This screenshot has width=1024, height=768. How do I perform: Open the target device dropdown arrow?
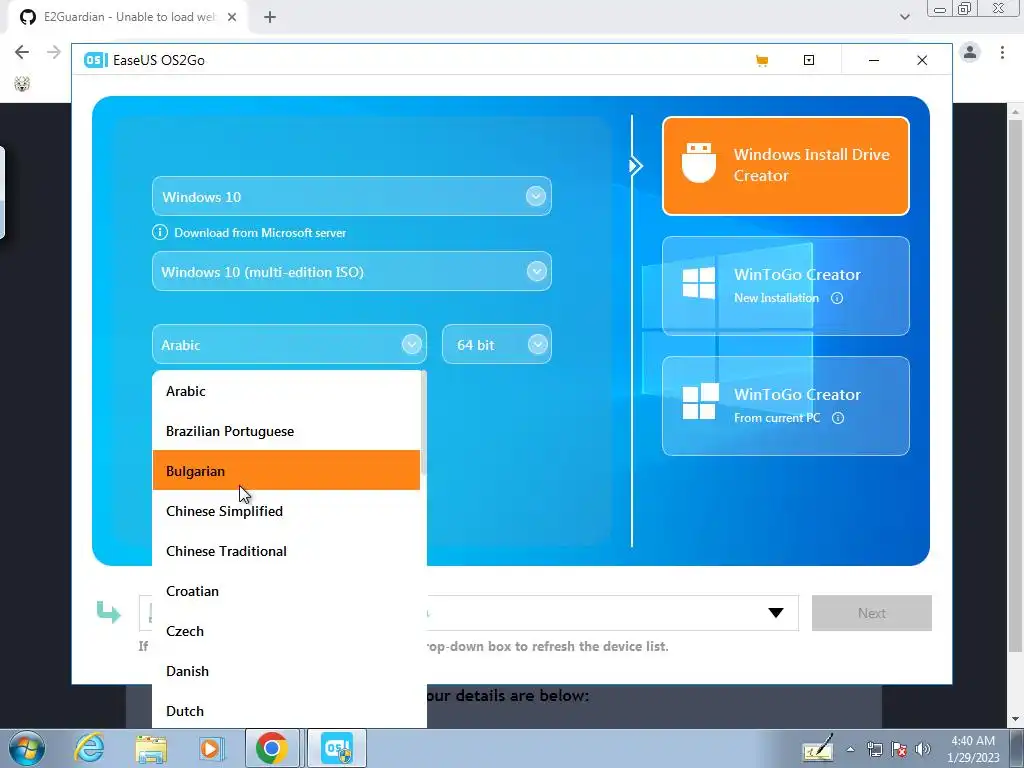(x=776, y=613)
